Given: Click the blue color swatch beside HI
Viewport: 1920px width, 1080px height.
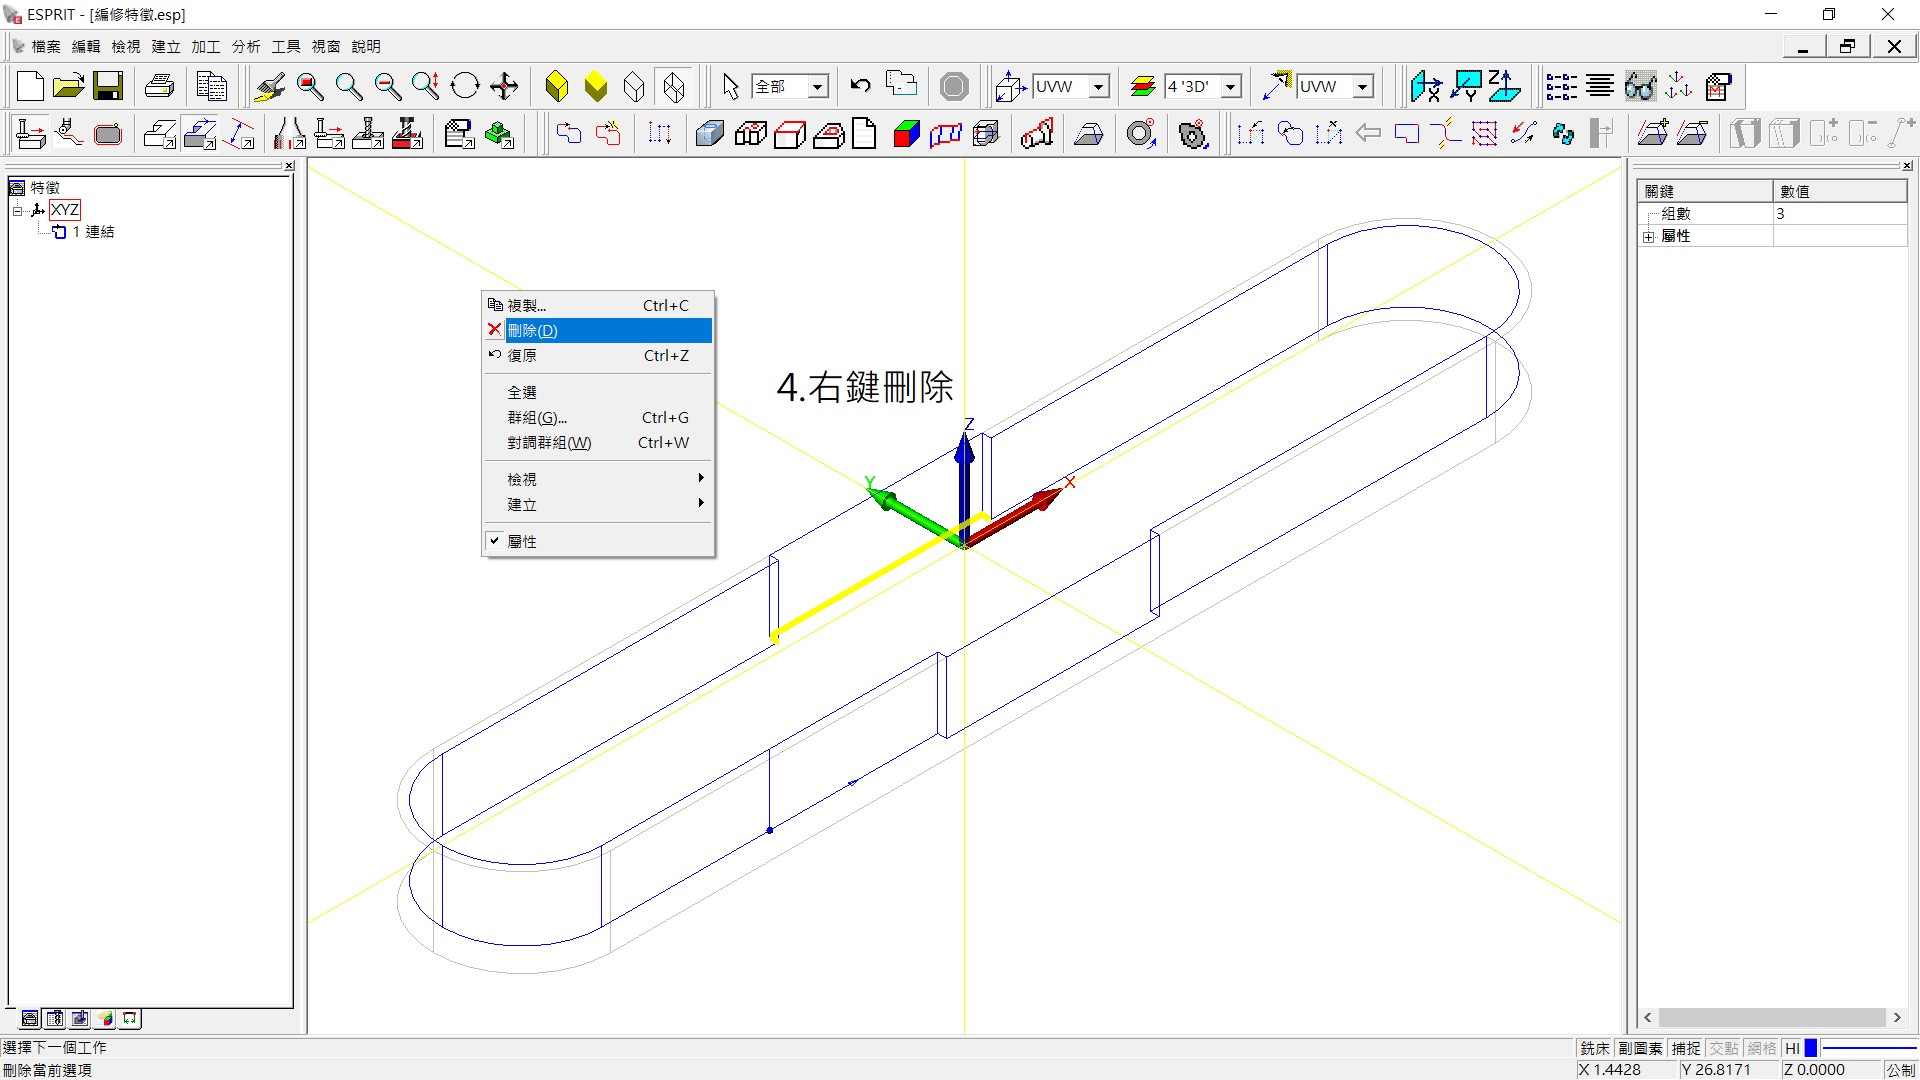Looking at the screenshot, I should [1811, 1048].
